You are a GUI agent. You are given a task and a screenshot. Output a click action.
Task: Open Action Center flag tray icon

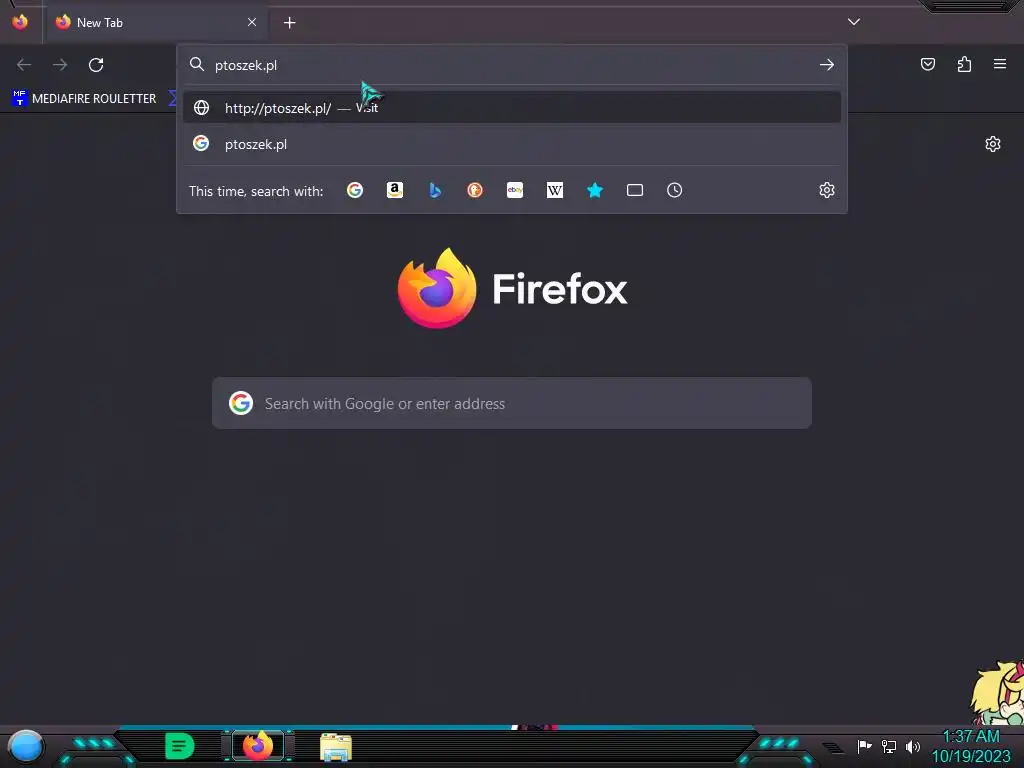[865, 746]
